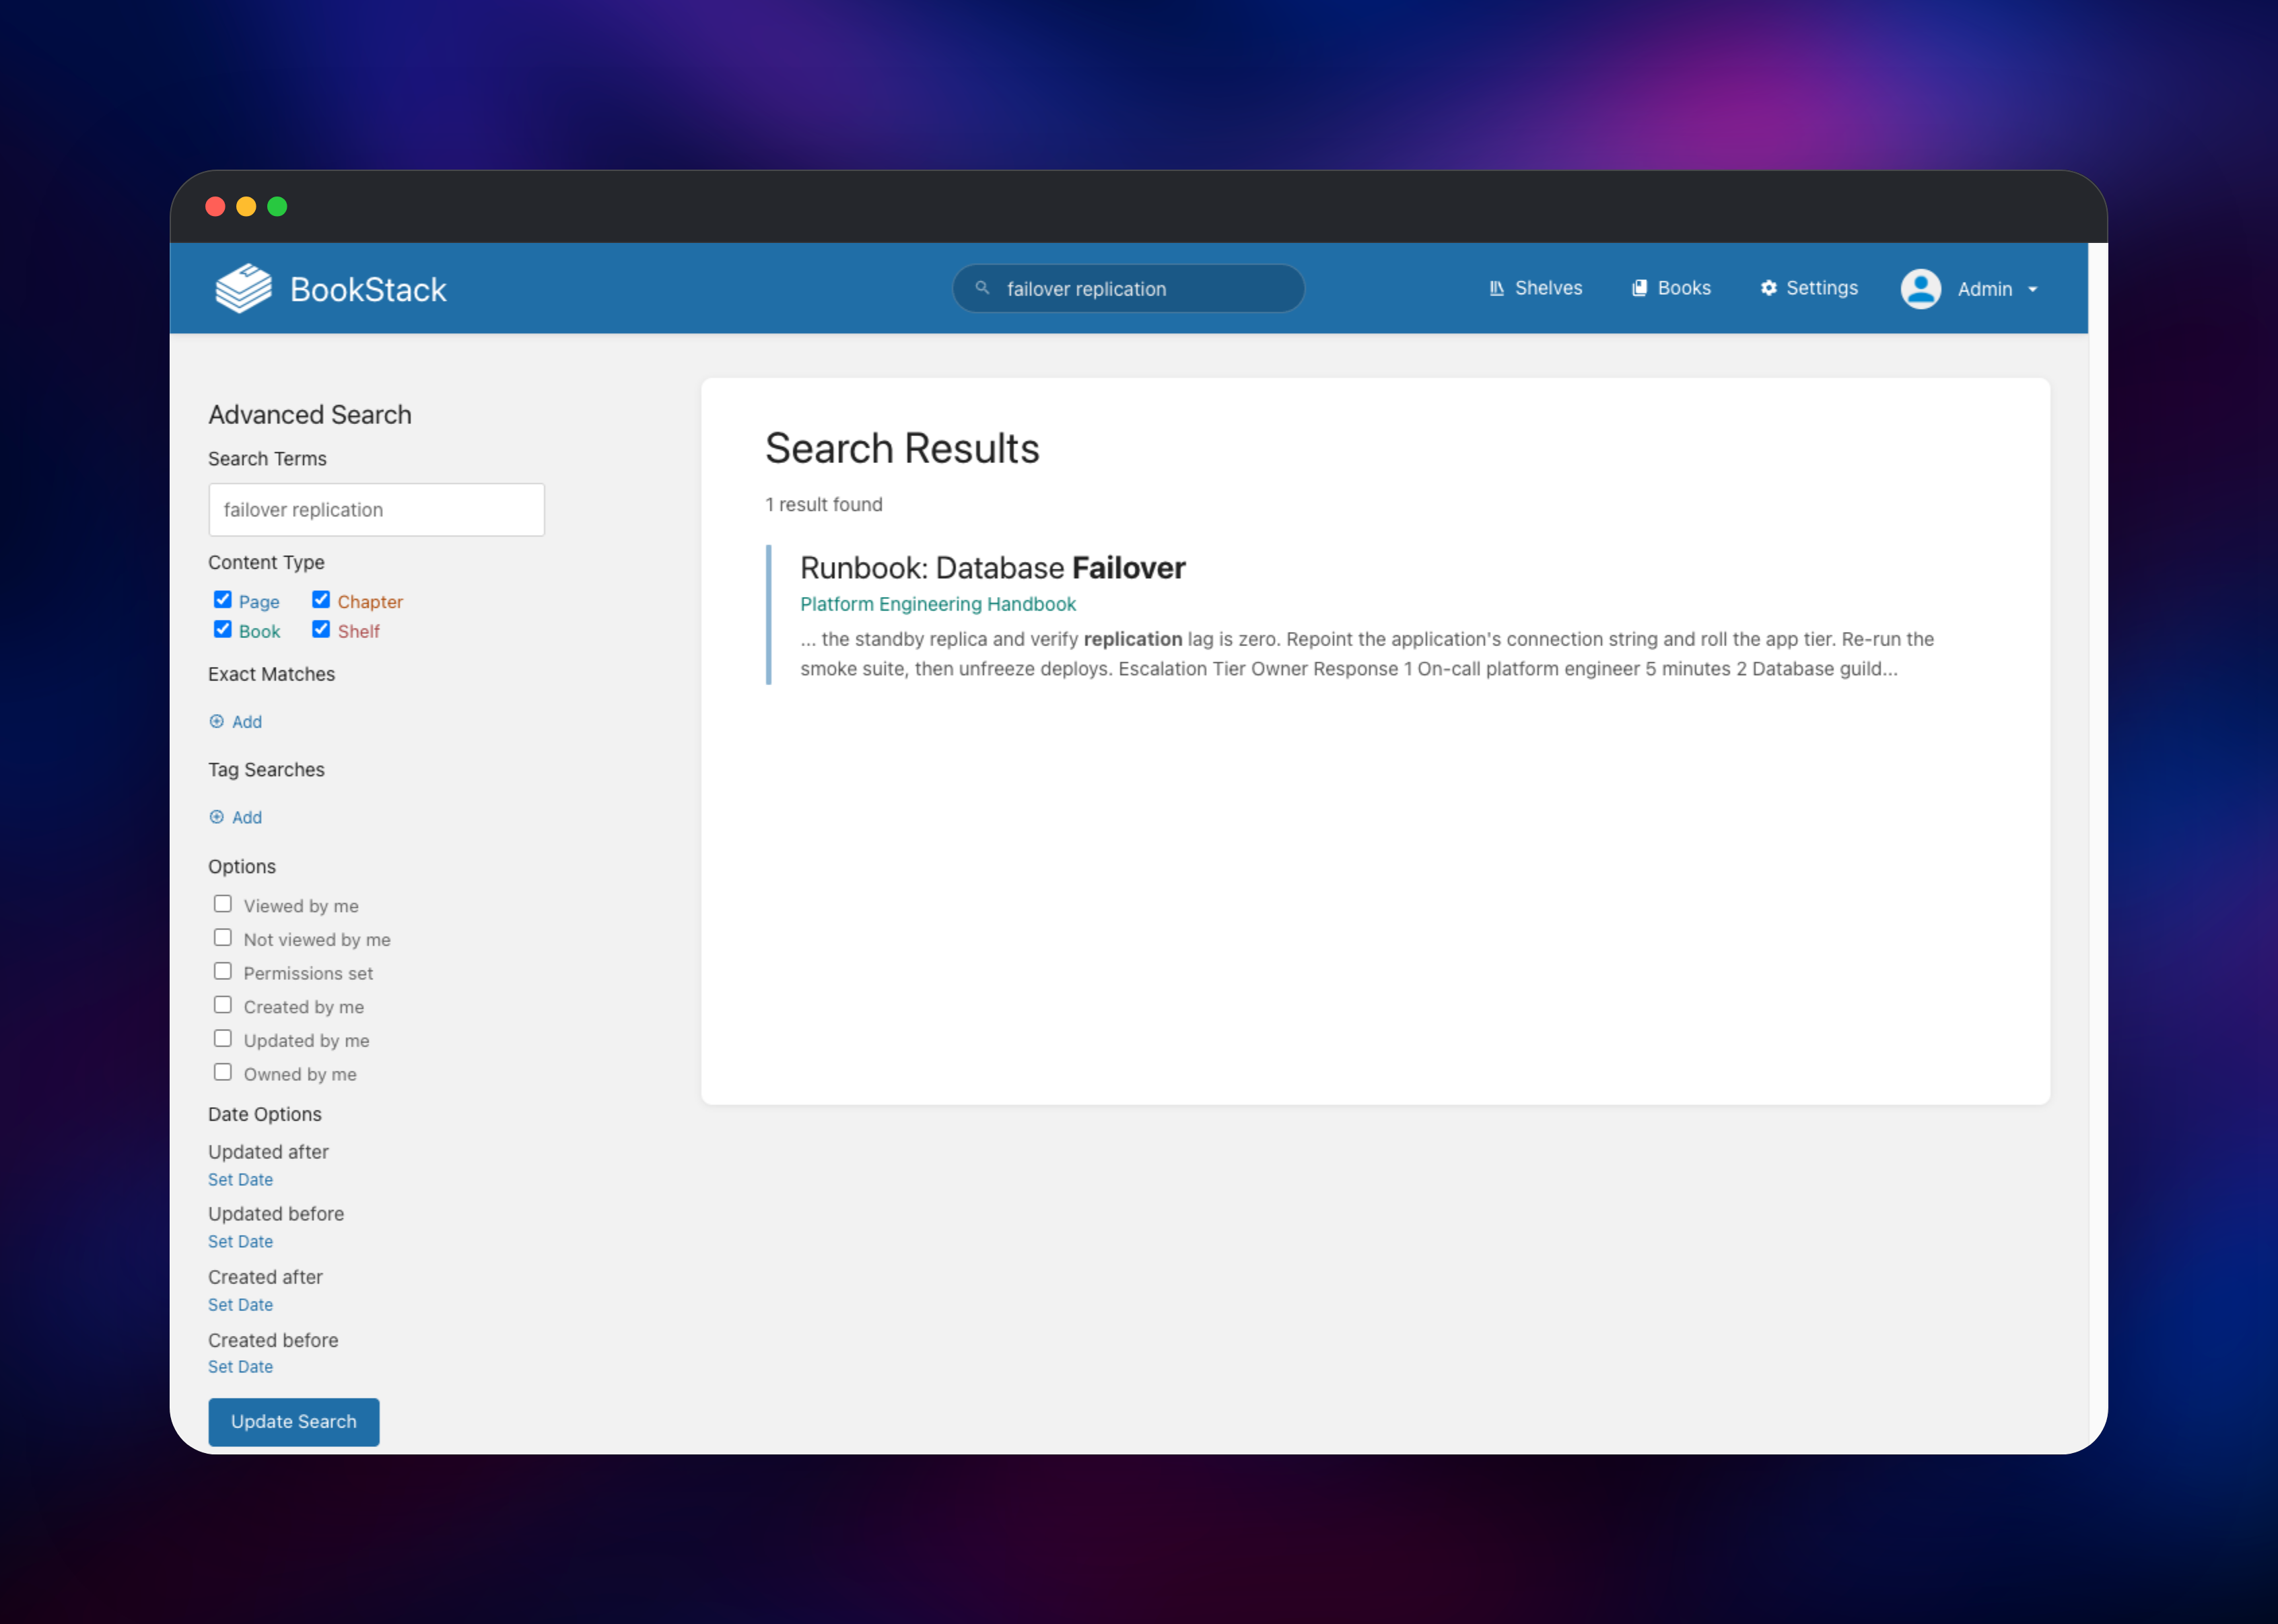Open the Shelves menu item

coord(1536,288)
